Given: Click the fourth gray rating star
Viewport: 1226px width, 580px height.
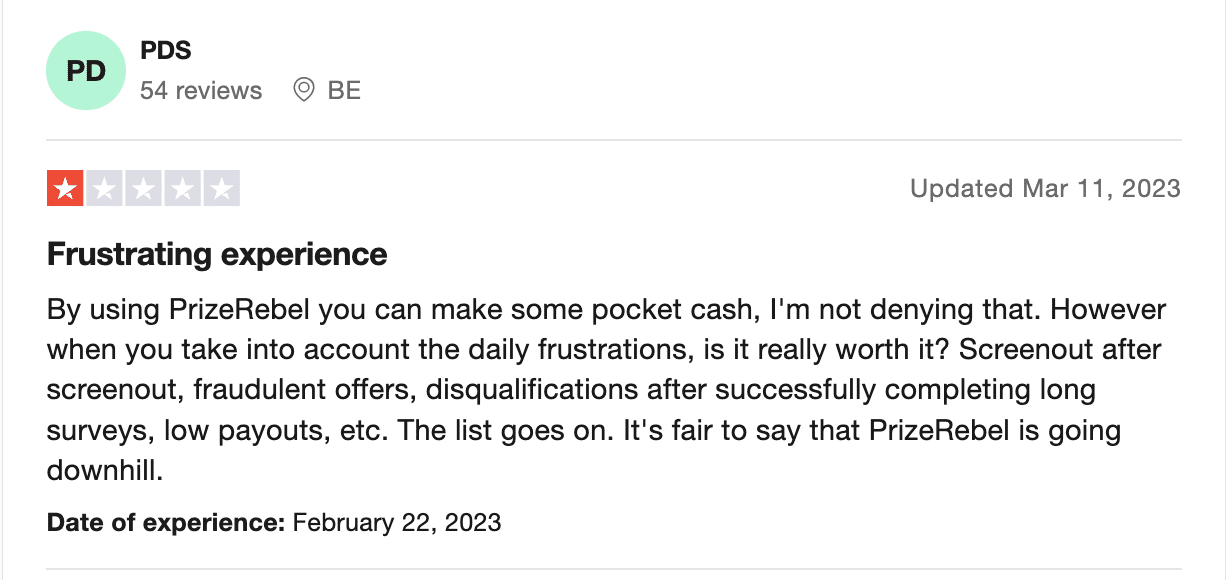Looking at the screenshot, I should pyautogui.click(x=182, y=188).
